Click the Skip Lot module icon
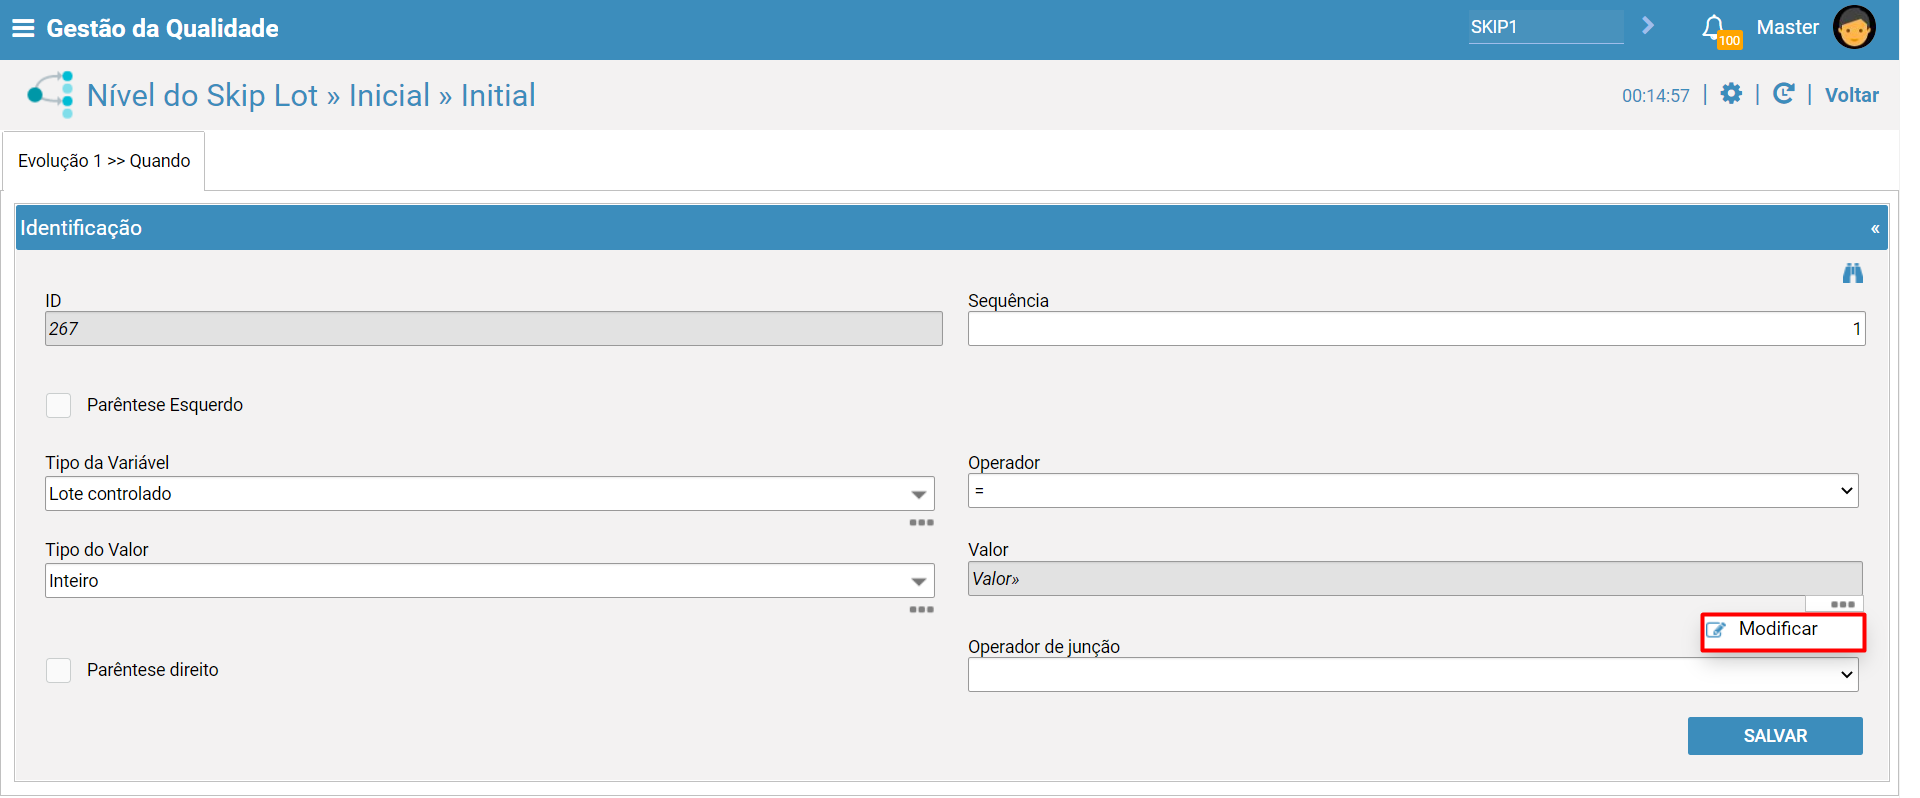 click(x=50, y=95)
